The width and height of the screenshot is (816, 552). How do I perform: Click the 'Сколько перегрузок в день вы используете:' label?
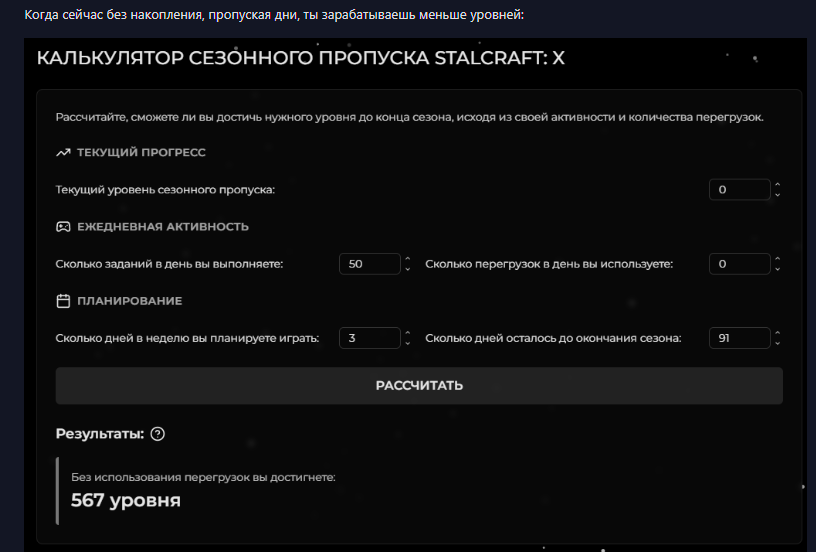point(549,264)
